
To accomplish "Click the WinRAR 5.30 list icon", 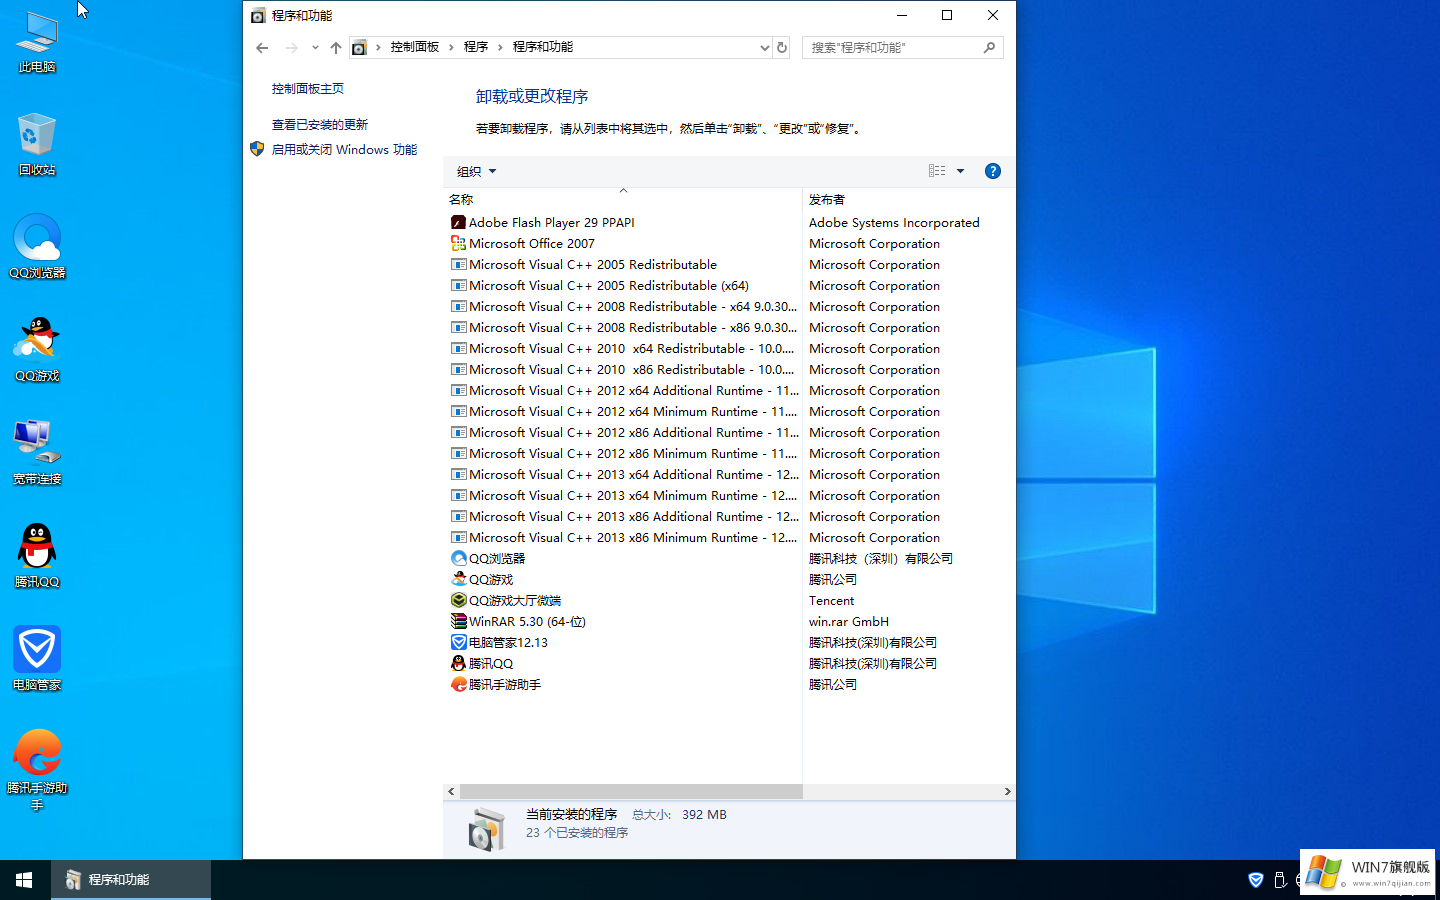I will coord(458,621).
